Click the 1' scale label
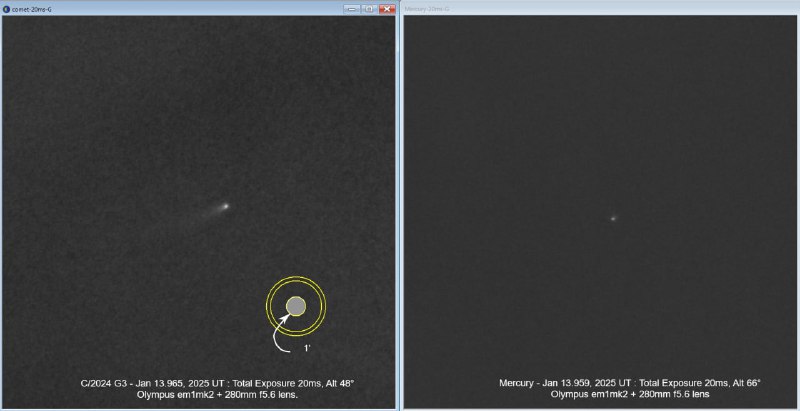The image size is (800, 411). coord(308,350)
